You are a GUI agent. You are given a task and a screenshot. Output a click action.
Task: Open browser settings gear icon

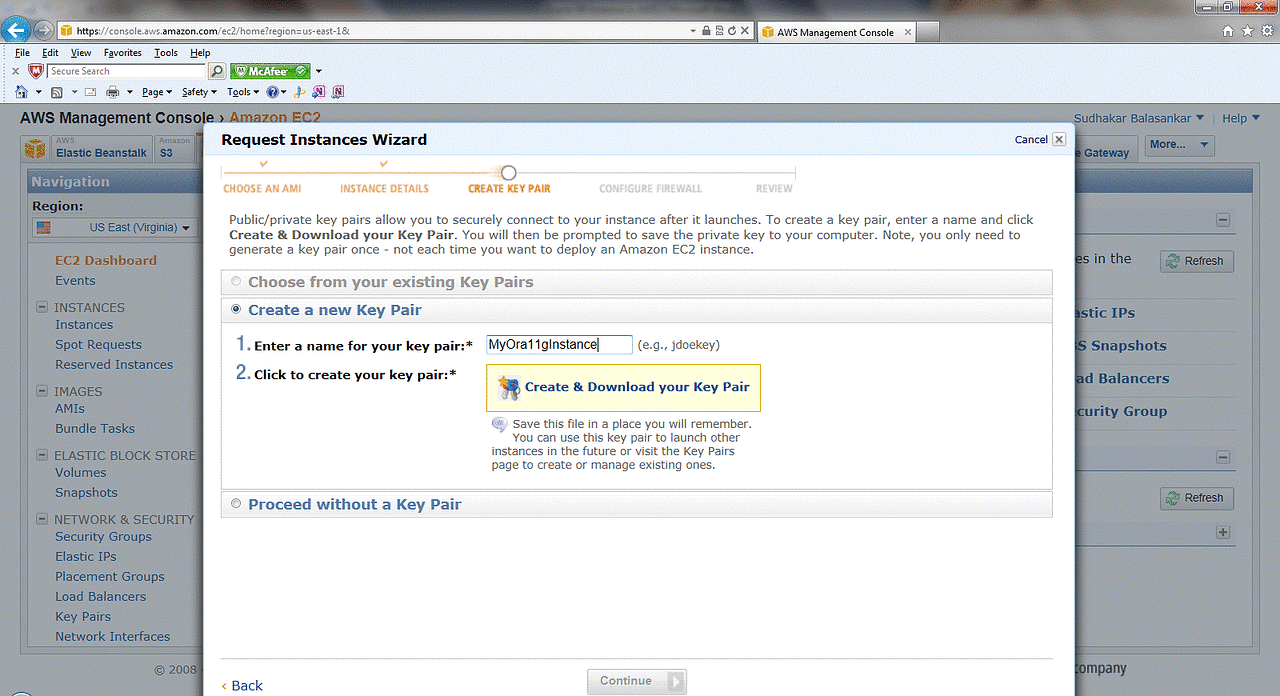(x=1267, y=31)
